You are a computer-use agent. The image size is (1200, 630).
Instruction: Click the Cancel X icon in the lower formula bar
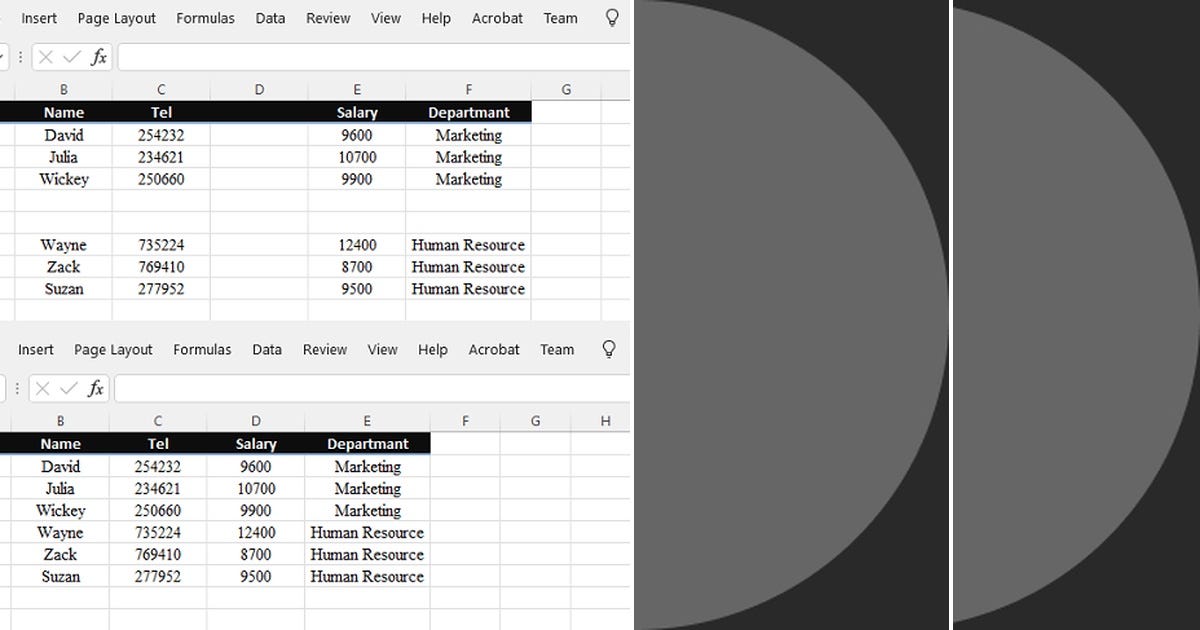tap(41, 388)
